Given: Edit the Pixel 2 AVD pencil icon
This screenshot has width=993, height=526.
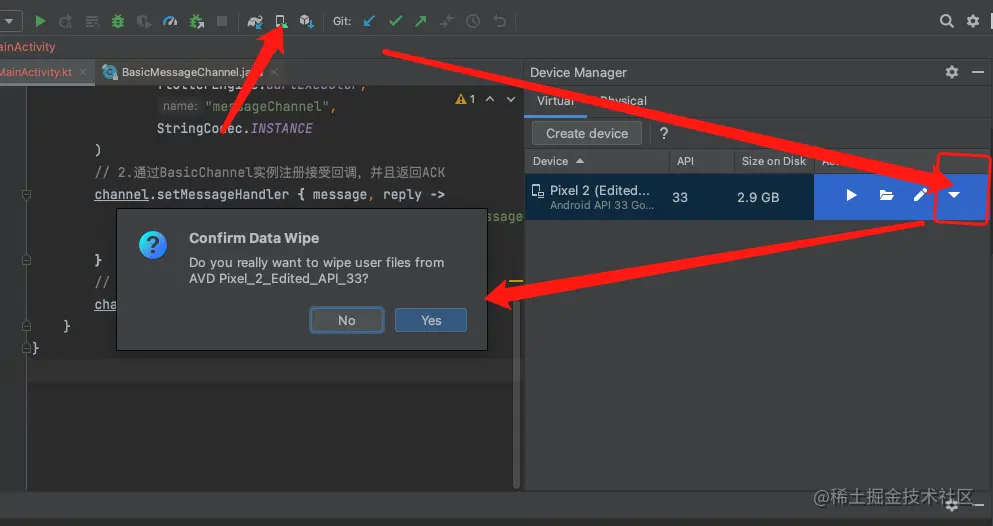Looking at the screenshot, I should coord(920,195).
